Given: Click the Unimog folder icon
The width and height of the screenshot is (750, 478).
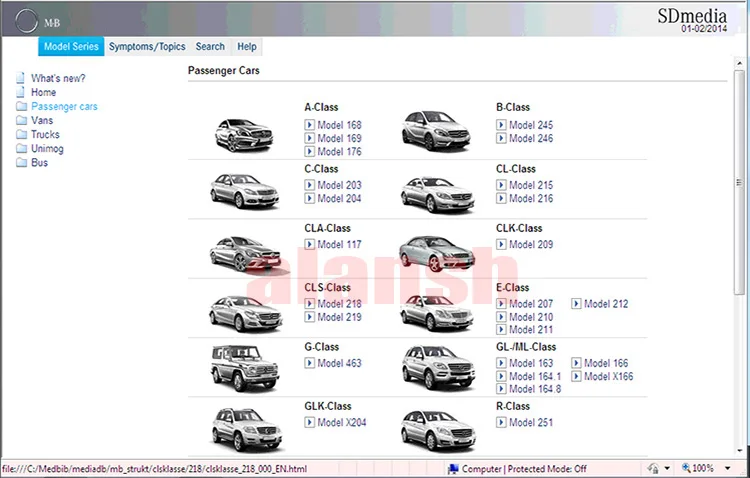Looking at the screenshot, I should click(x=22, y=148).
